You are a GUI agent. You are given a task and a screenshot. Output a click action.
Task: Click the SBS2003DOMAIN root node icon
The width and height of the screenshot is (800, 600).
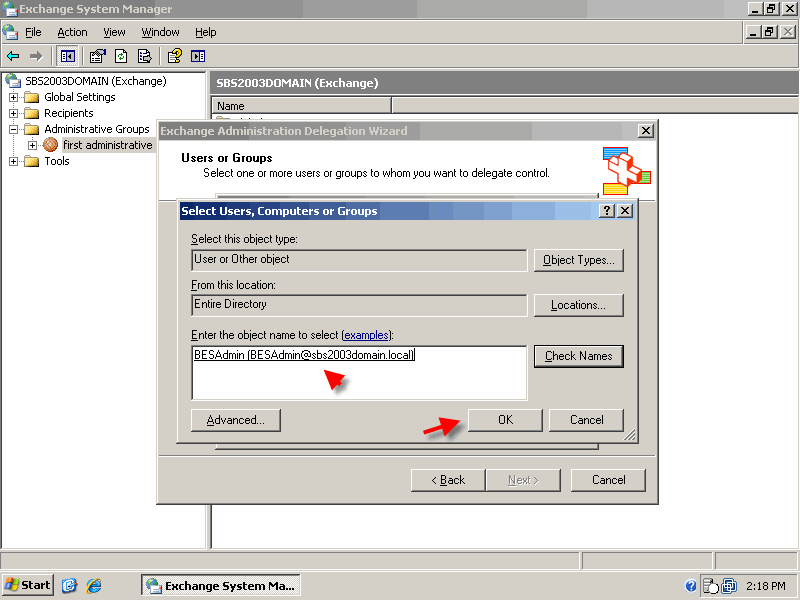[13, 81]
